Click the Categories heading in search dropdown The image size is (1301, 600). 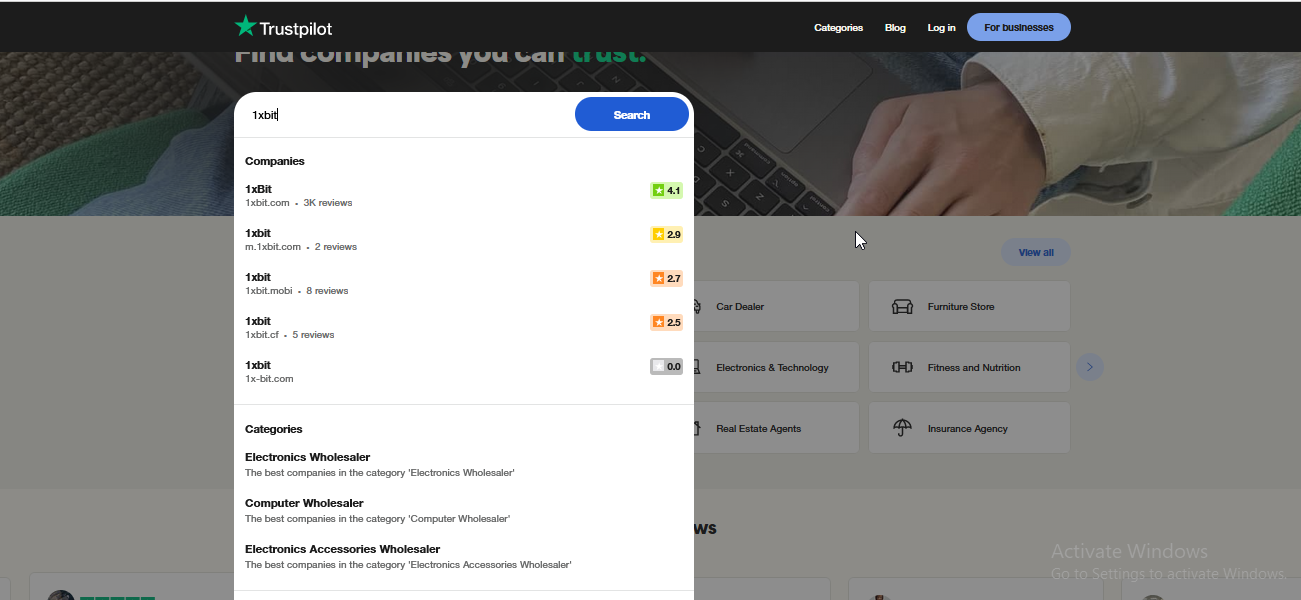pos(274,429)
